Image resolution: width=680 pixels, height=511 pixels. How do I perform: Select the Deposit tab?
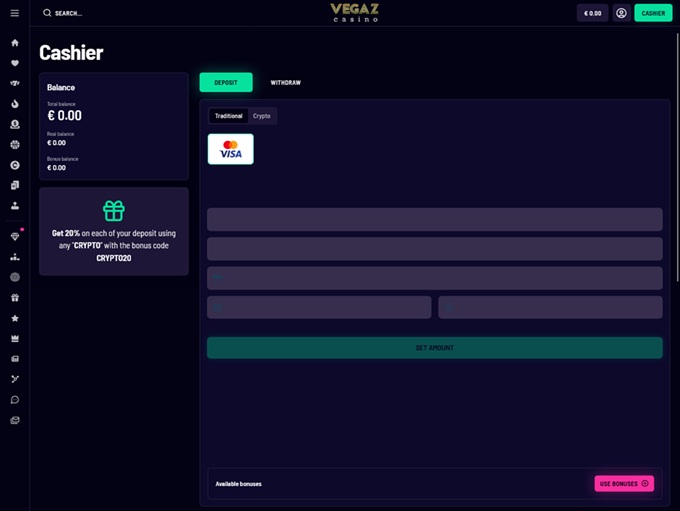[226, 82]
